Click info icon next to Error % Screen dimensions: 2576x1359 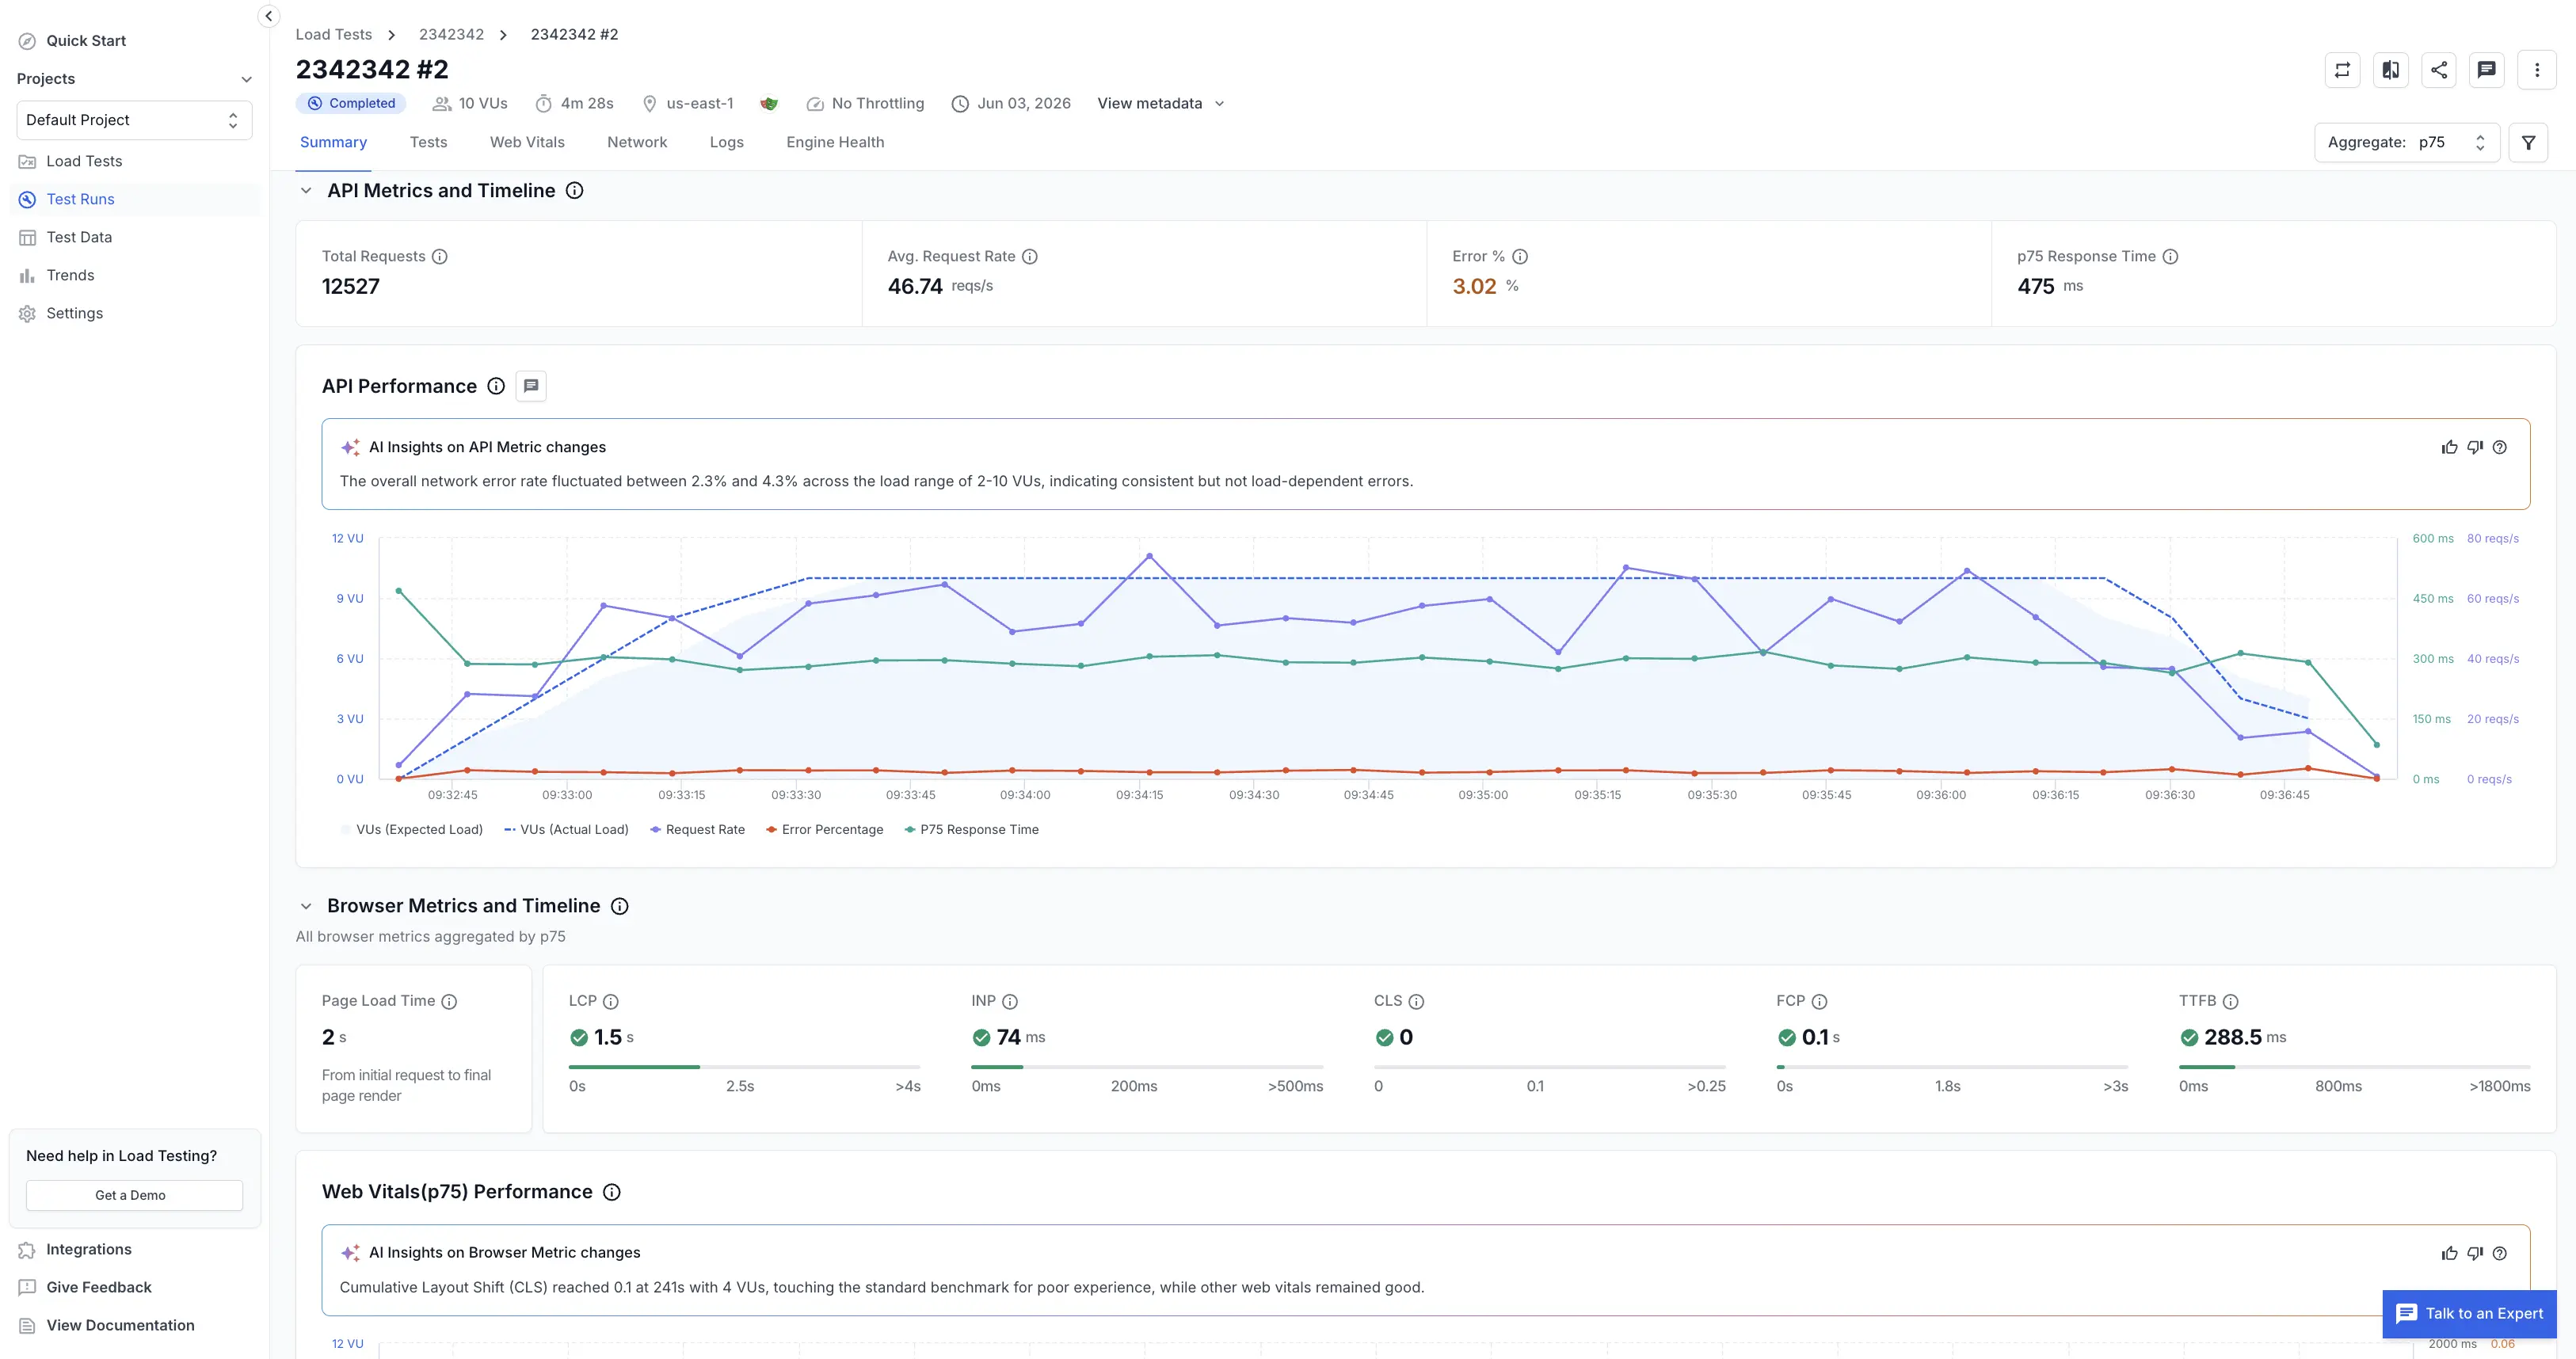1520,257
